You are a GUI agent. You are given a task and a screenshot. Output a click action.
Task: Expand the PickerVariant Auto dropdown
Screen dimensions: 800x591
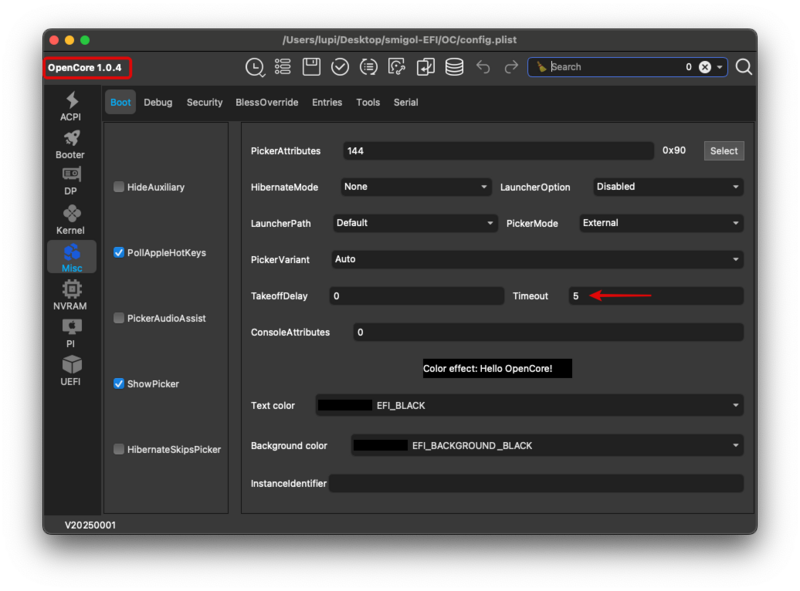(538, 259)
